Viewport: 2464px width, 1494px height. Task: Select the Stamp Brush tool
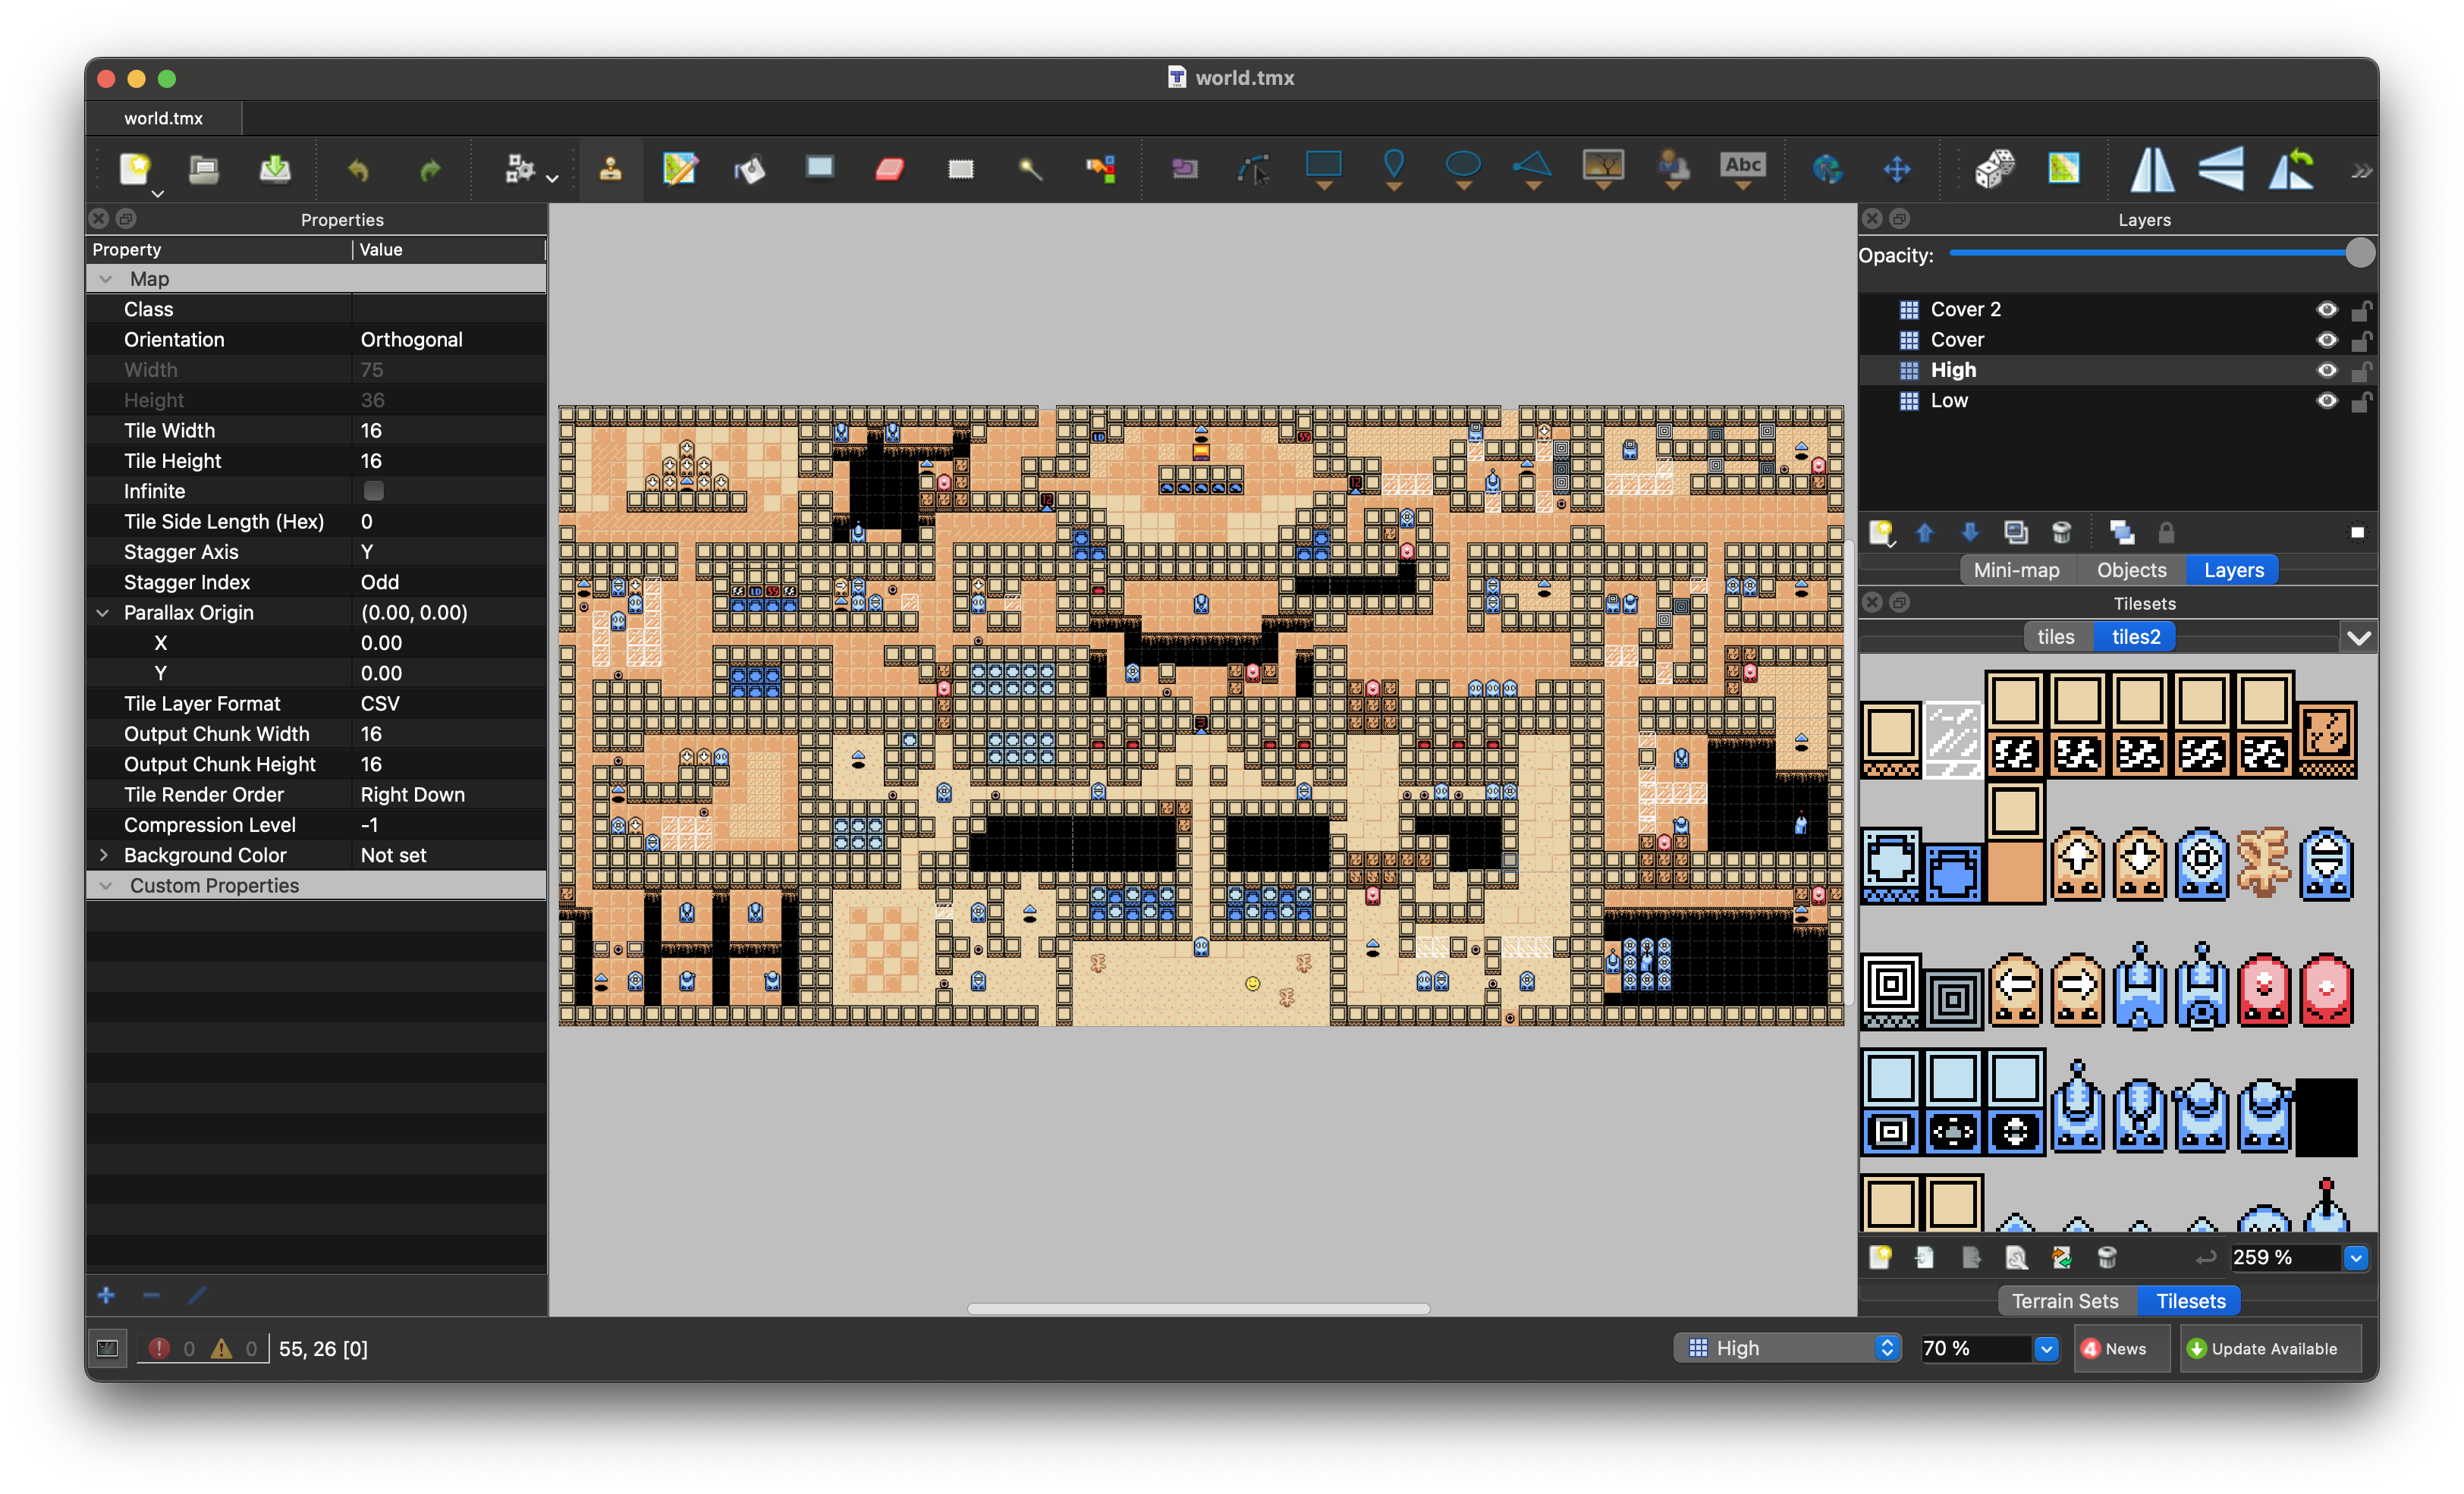[610, 169]
